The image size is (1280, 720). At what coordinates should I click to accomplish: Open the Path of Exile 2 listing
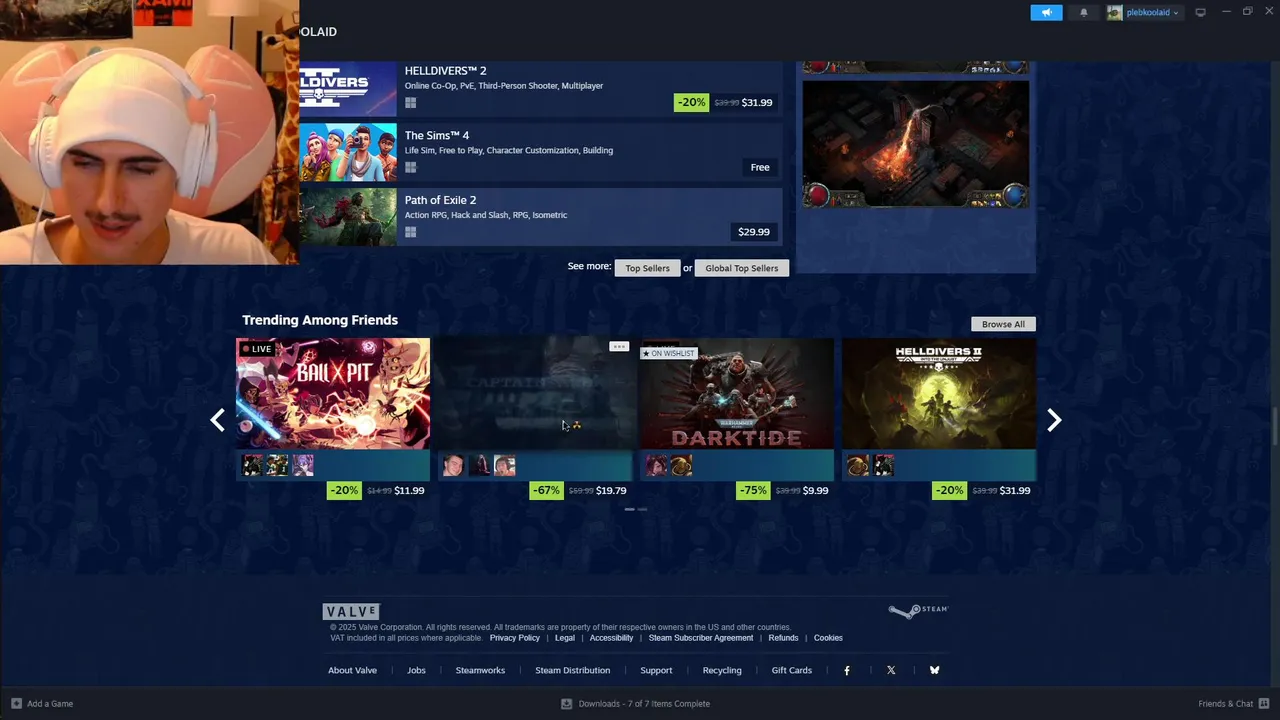(x=540, y=217)
